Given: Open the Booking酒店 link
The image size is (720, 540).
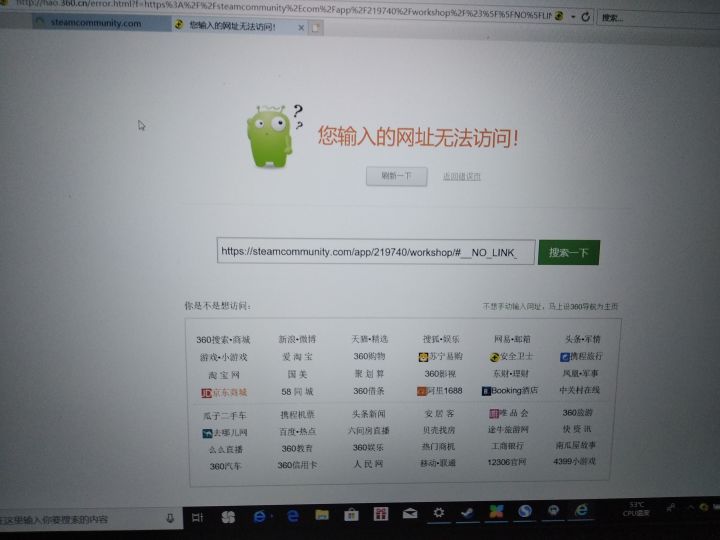Looking at the screenshot, I should point(510,391).
